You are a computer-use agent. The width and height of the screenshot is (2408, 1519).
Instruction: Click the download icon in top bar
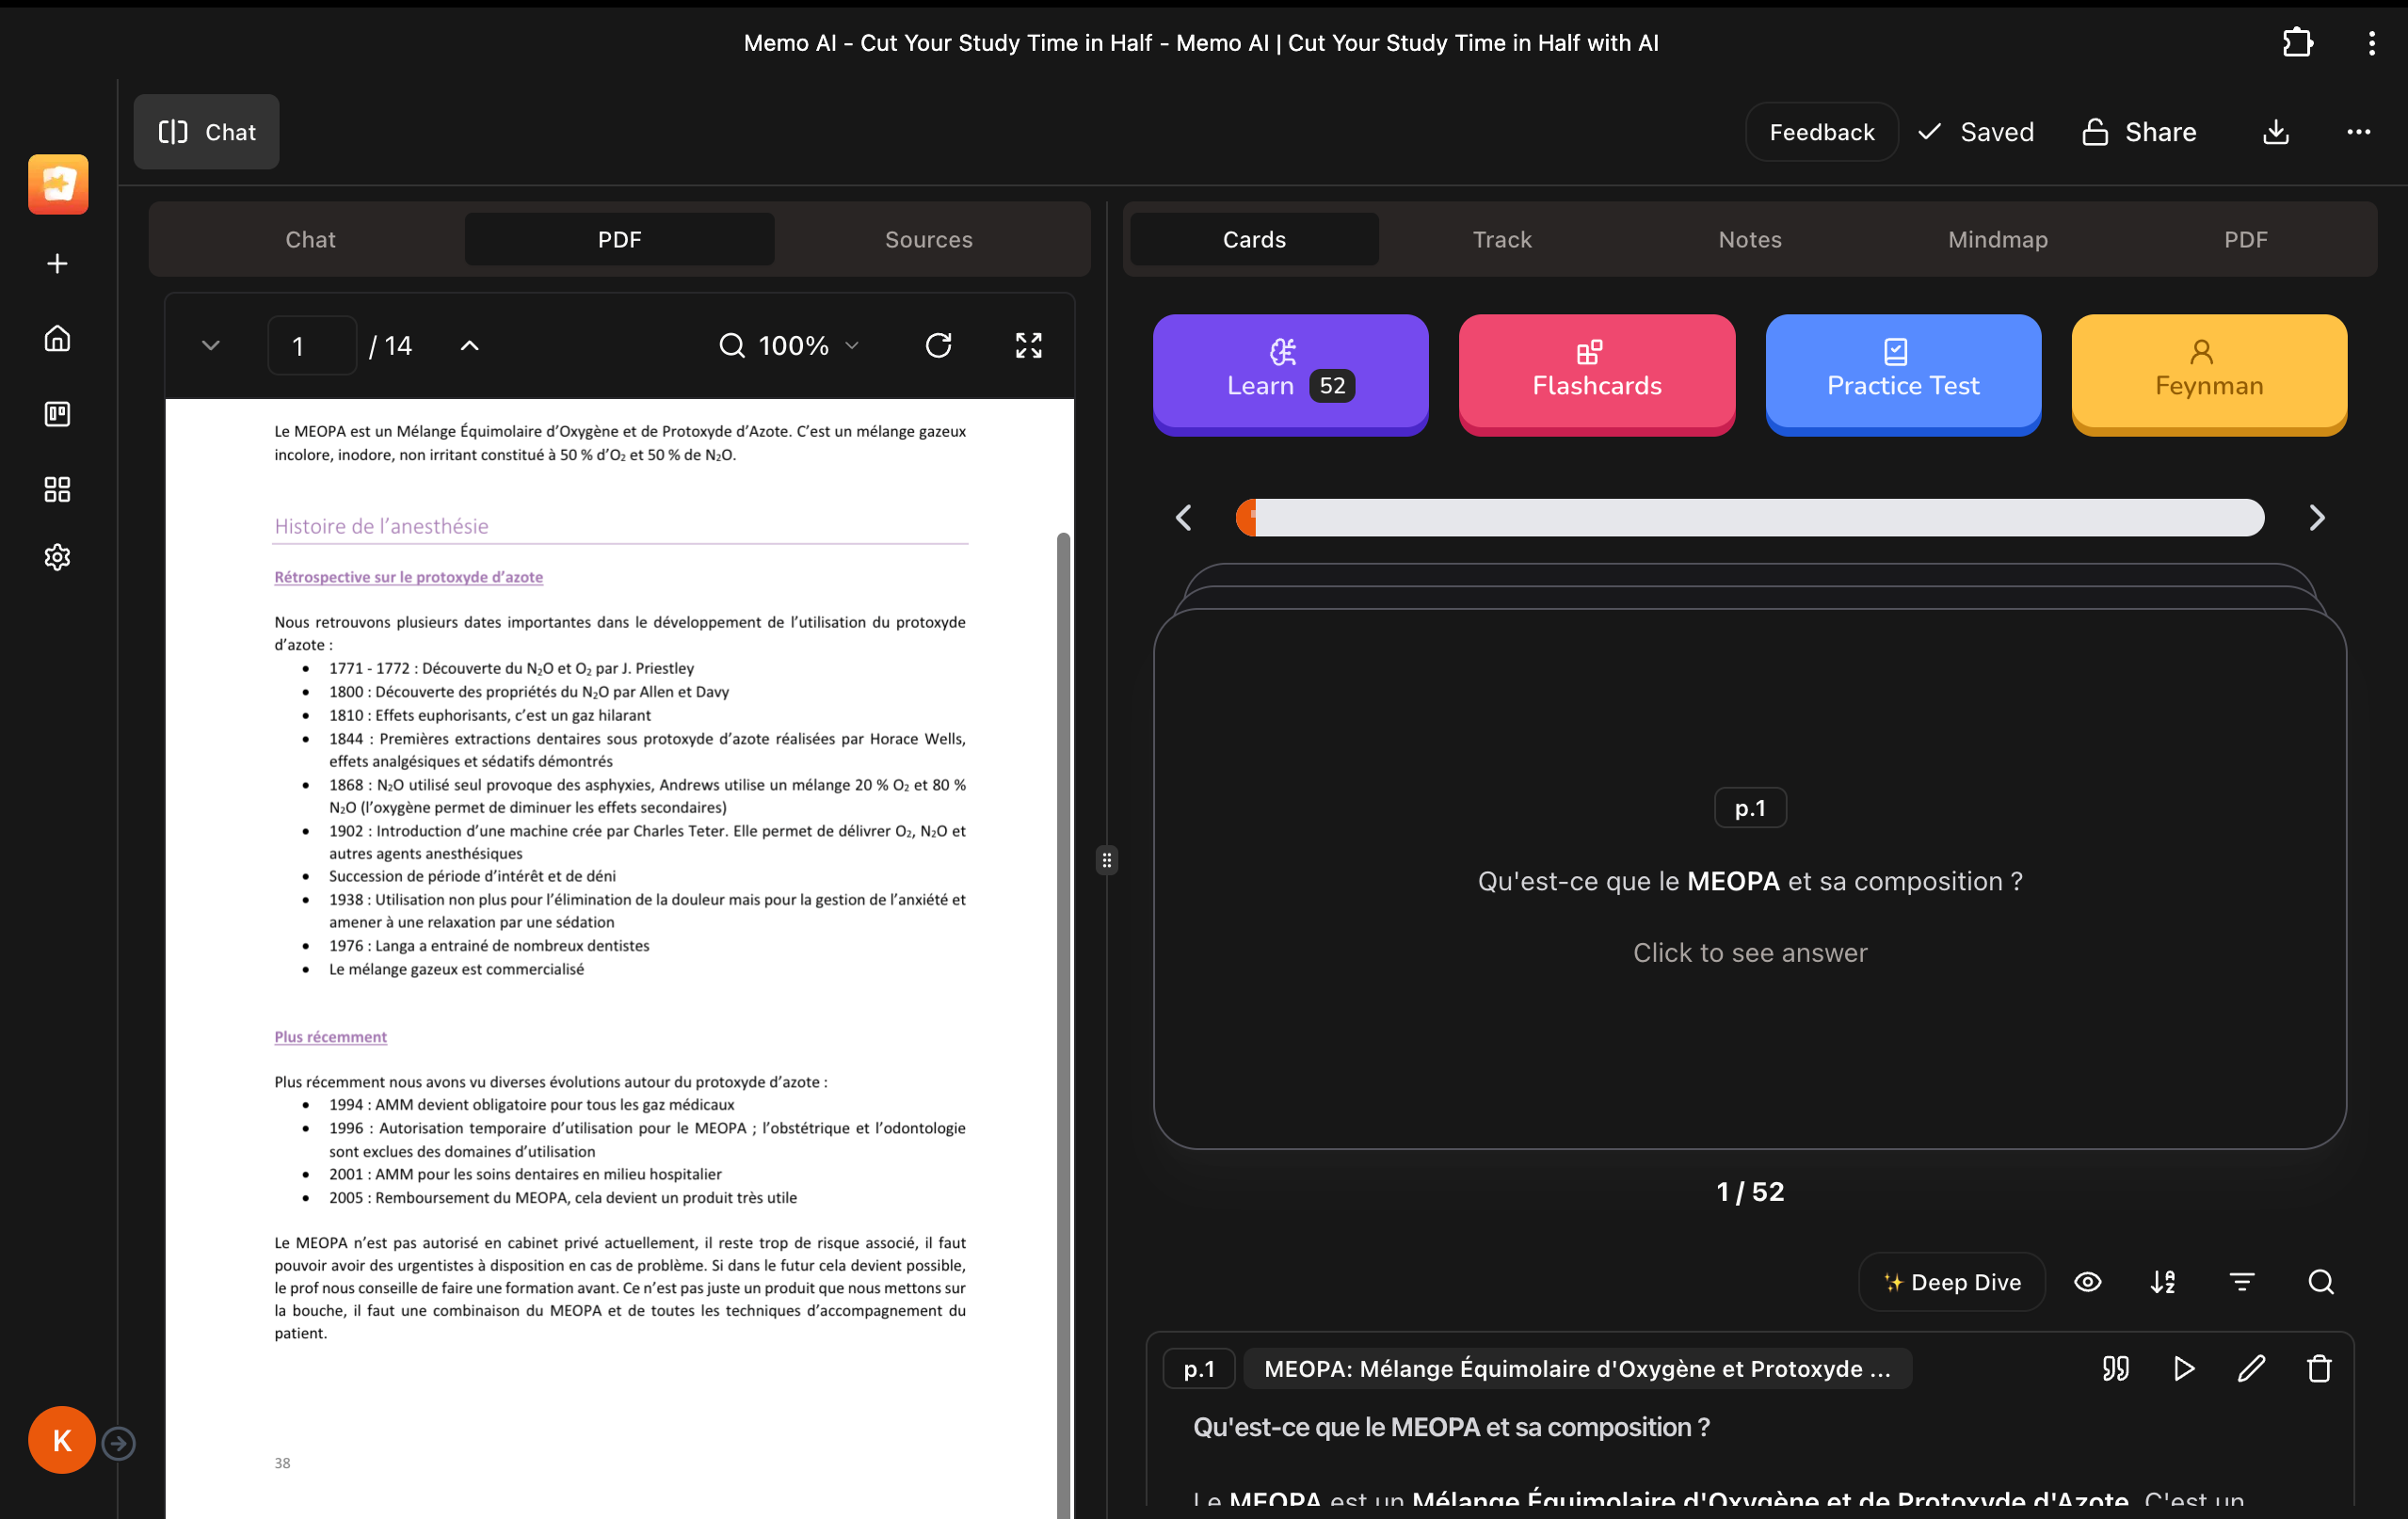(2276, 132)
